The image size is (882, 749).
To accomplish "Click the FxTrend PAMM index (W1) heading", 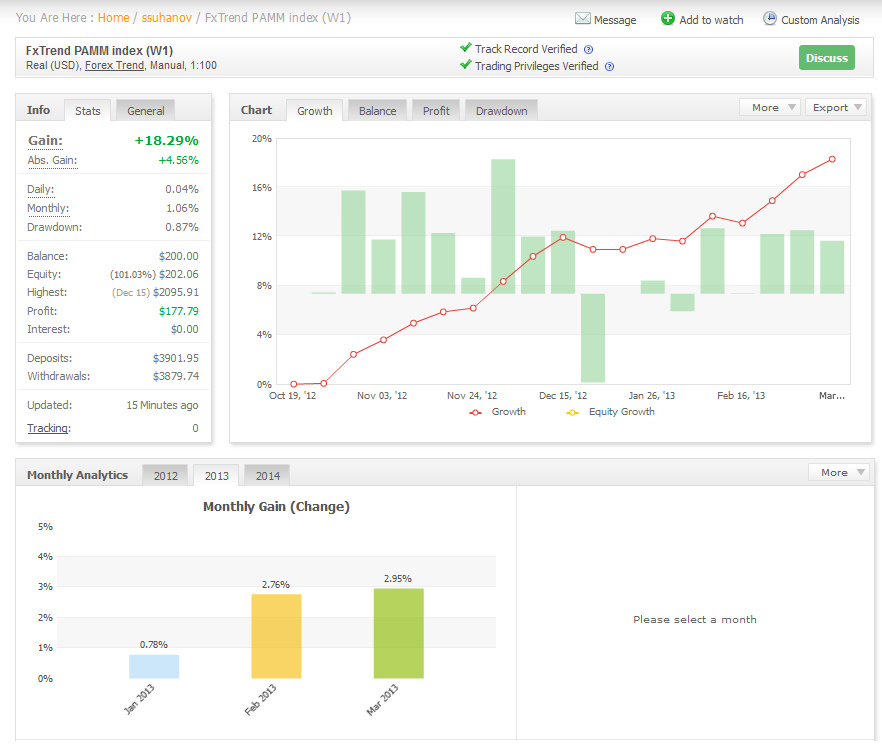I will pyautogui.click(x=100, y=51).
